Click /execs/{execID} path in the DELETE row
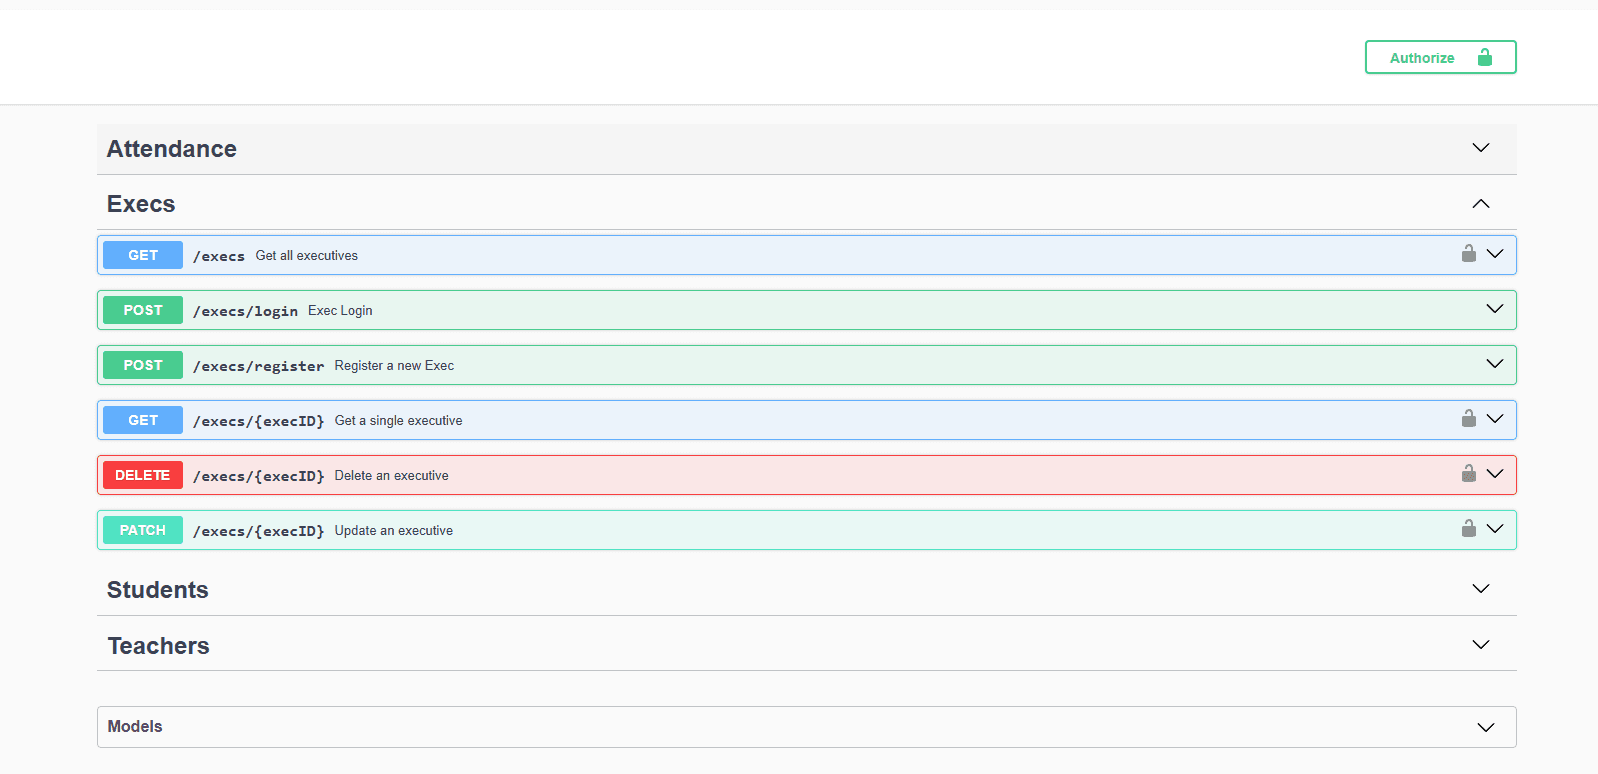The image size is (1598, 774). (x=259, y=476)
